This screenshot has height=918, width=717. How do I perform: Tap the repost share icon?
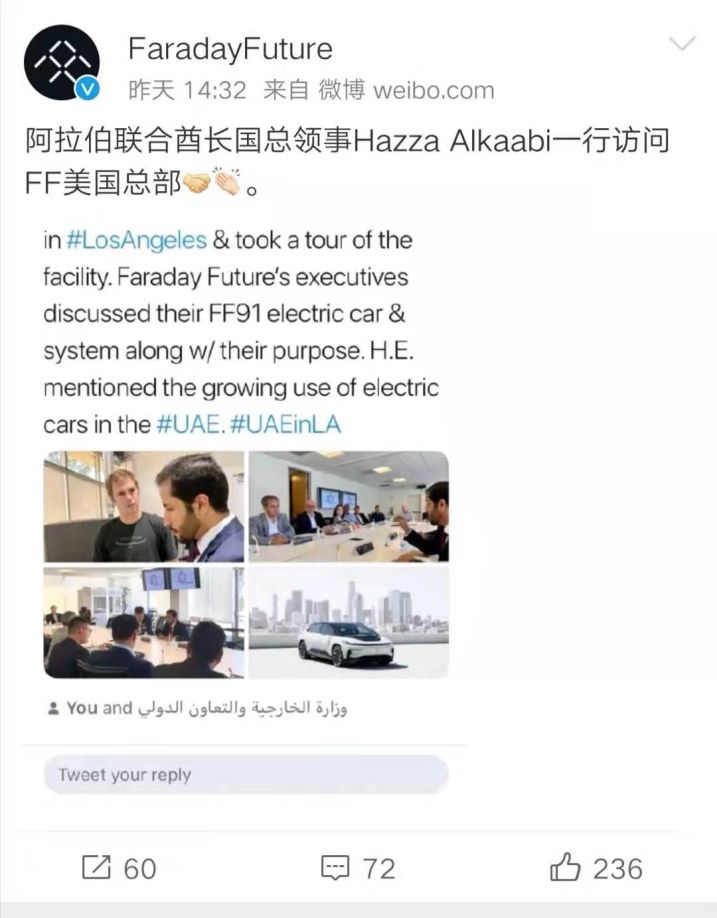(x=96, y=868)
